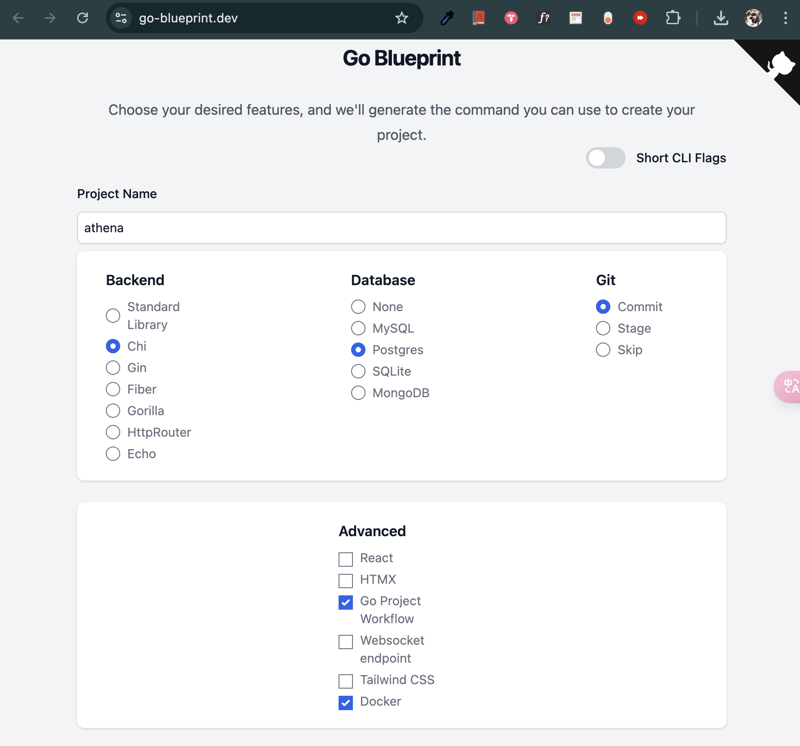The height and width of the screenshot is (746, 800).
Task: Uncheck the Docker checkbox
Action: [x=346, y=702]
